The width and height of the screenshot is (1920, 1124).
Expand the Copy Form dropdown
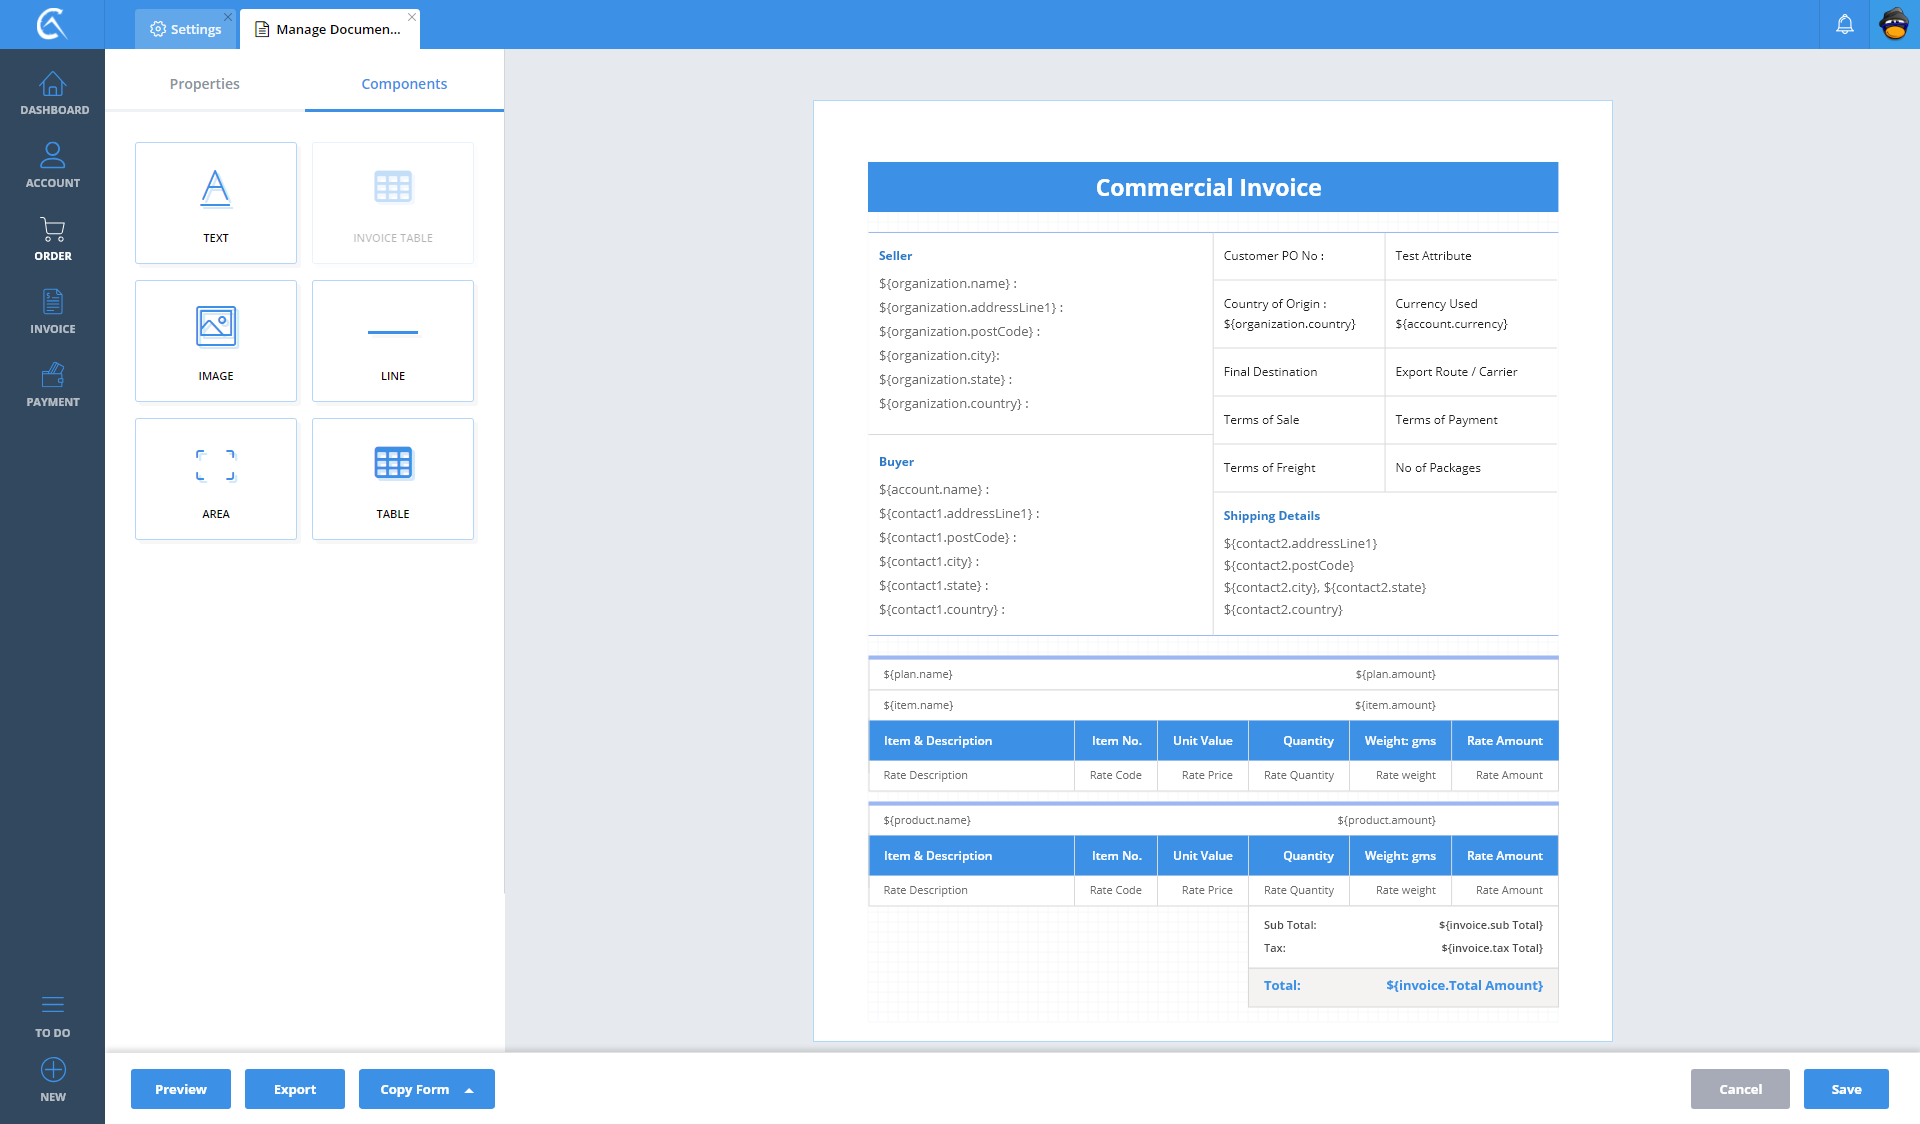pos(468,1090)
